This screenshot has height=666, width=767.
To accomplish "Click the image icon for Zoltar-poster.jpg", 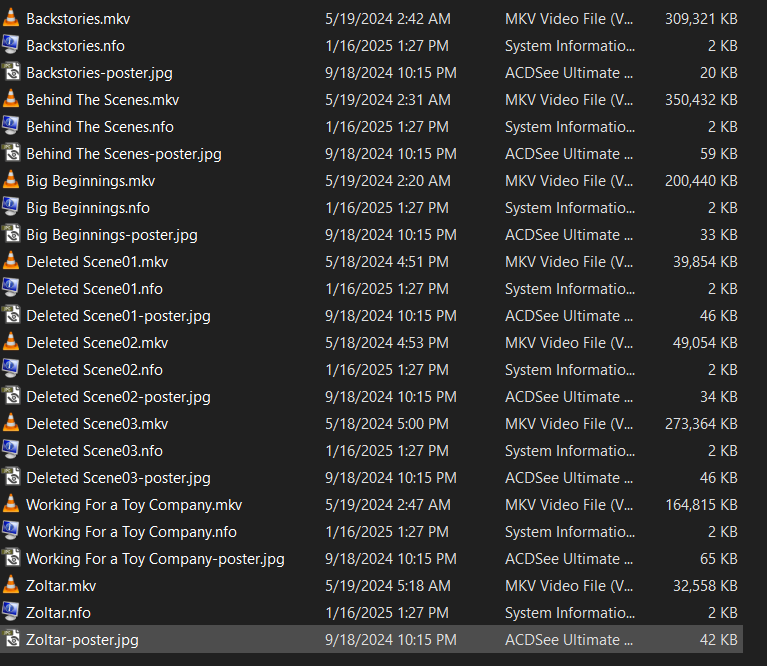I will (x=11, y=639).
